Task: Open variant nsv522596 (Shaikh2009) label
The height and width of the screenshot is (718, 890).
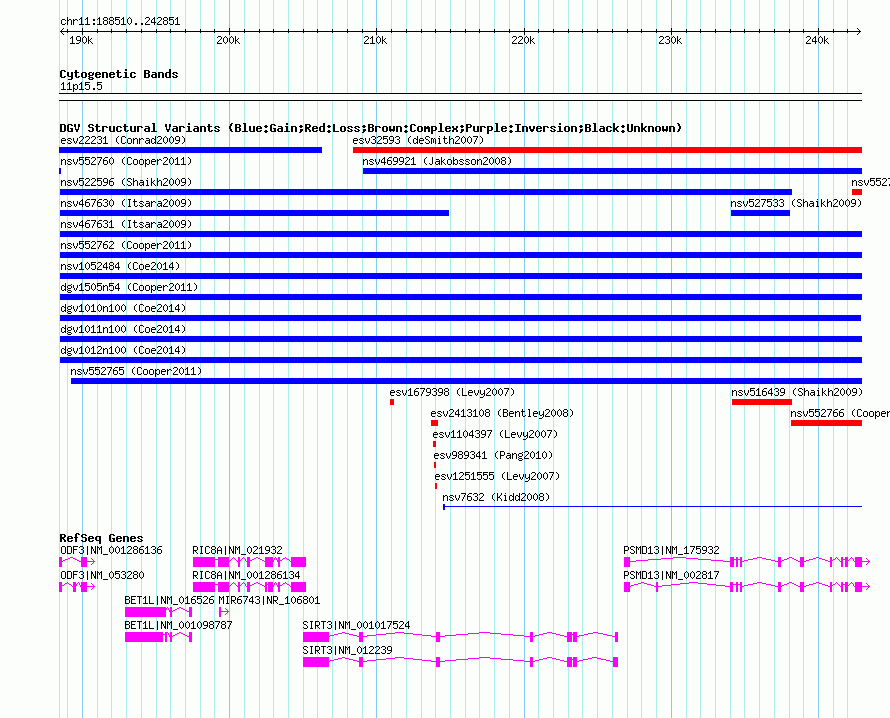Action: point(126,182)
